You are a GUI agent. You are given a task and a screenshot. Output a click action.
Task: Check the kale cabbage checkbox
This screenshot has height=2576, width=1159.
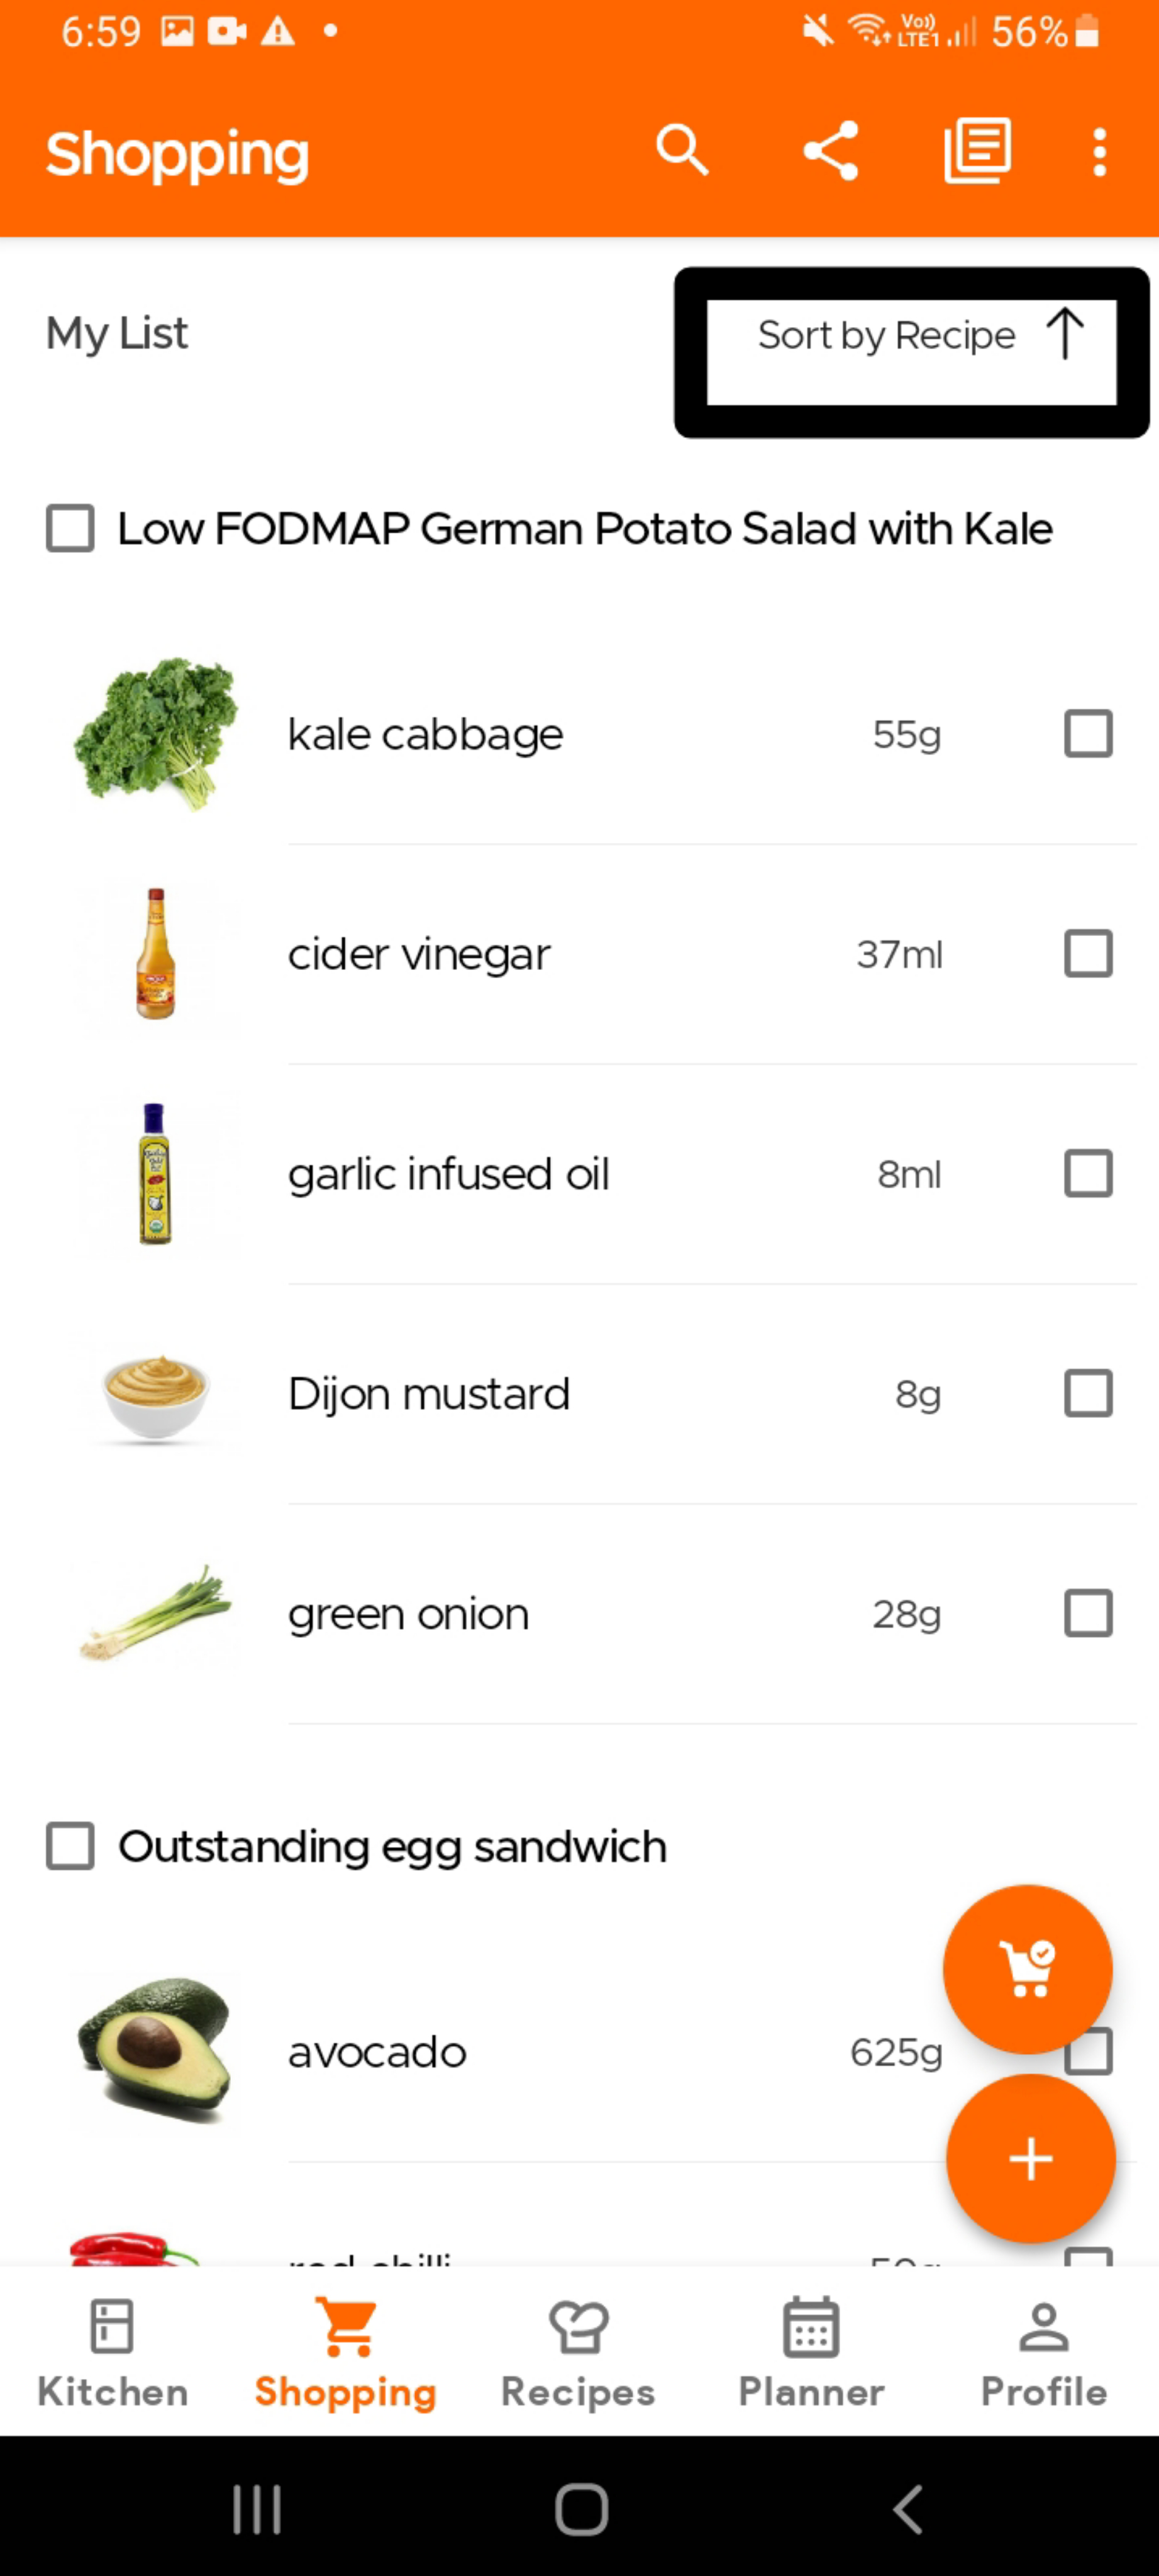(1088, 734)
